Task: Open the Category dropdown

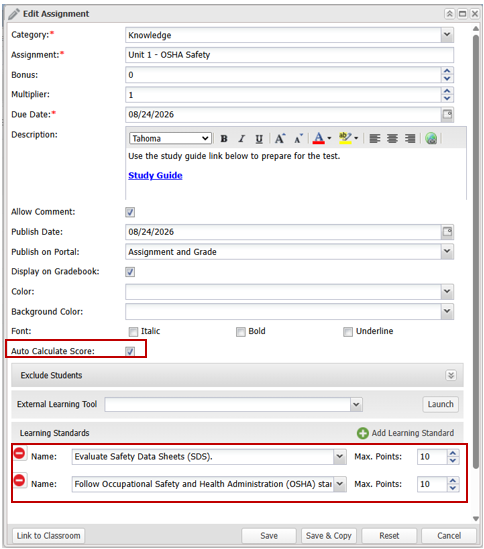Action: (447, 35)
